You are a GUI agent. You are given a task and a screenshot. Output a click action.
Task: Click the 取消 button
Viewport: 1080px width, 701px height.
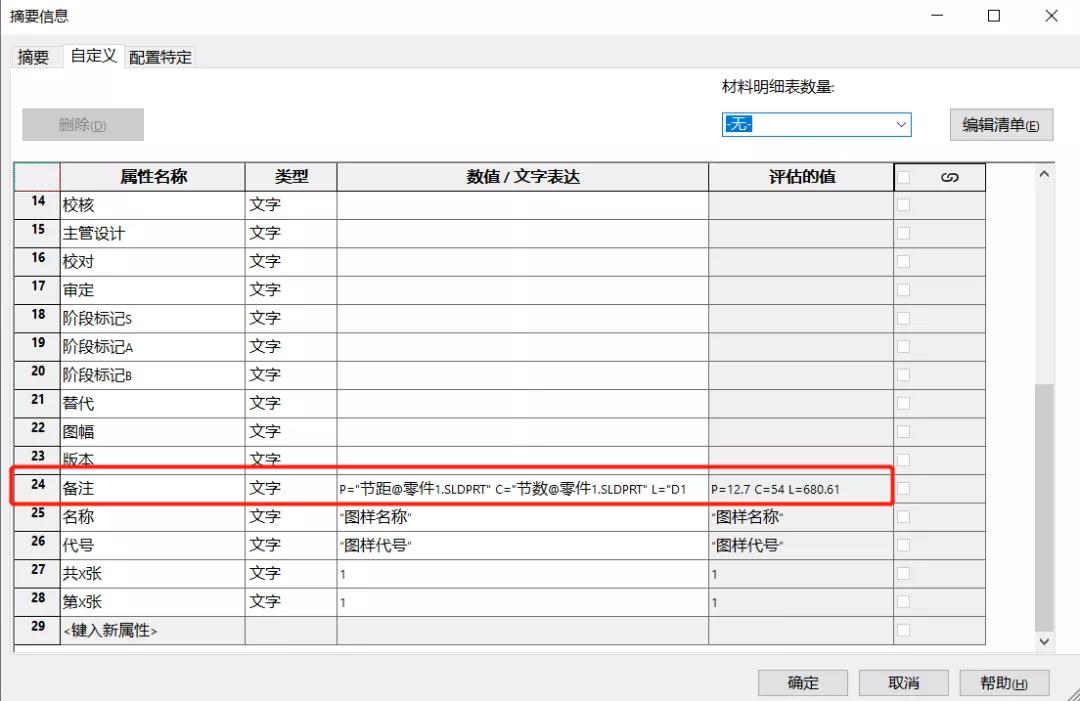(x=901, y=682)
